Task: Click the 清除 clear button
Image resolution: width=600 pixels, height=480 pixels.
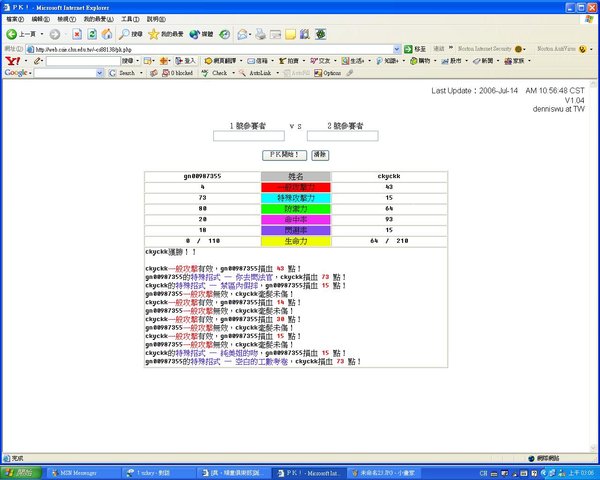Action: click(320, 155)
